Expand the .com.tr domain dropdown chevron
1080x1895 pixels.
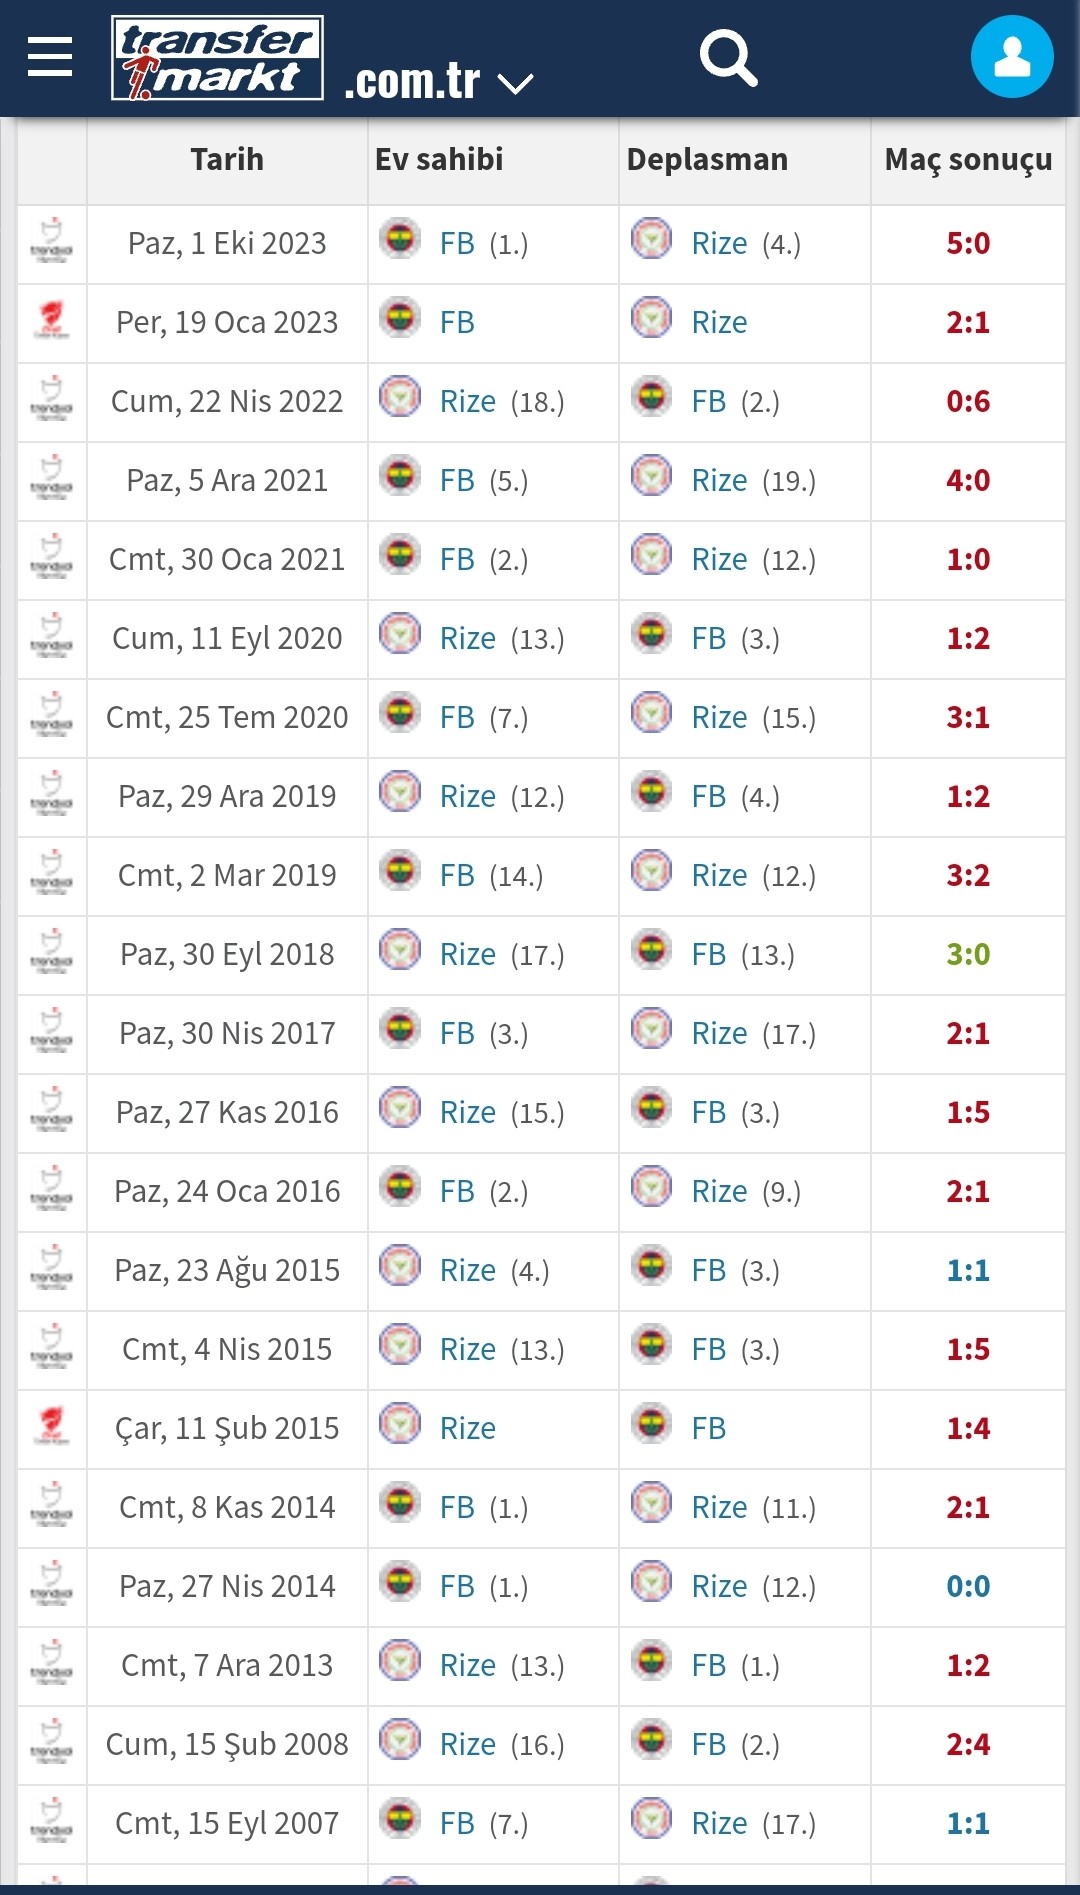[516, 83]
